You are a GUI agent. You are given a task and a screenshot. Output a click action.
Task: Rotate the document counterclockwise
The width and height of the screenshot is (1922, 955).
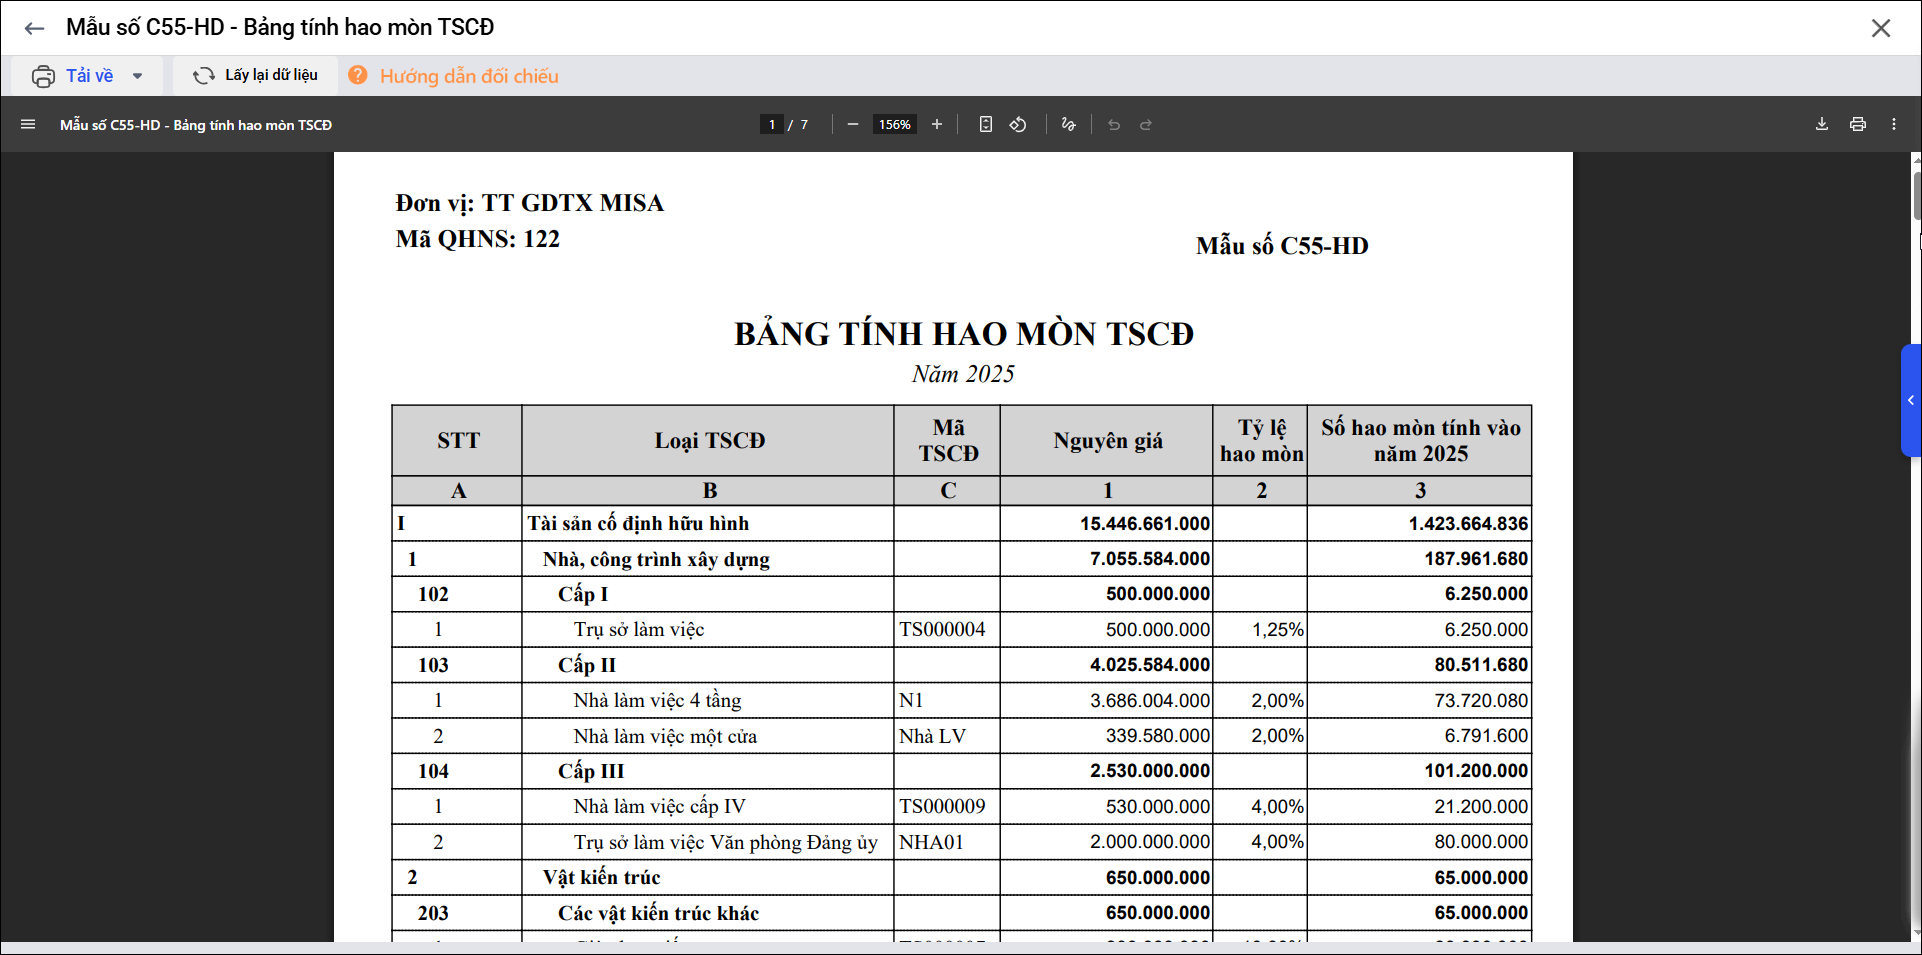click(x=1018, y=125)
